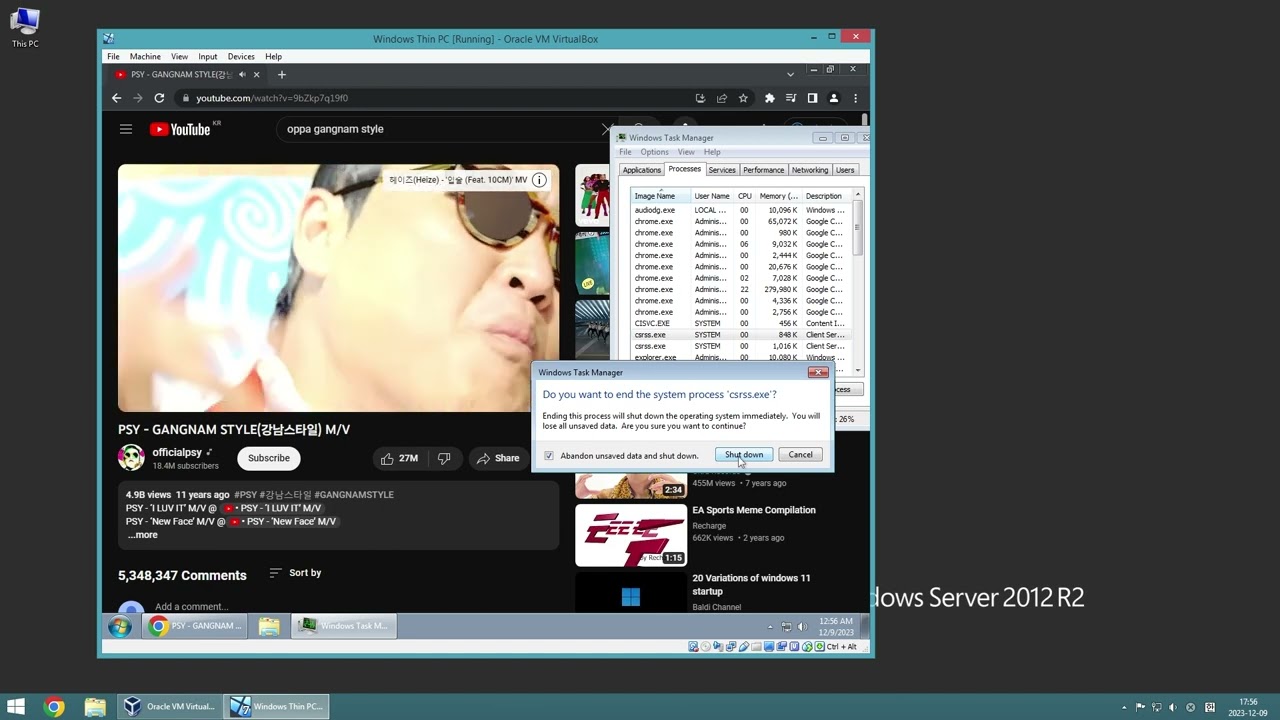The image size is (1280, 720).
Task: Expand description with ...more
Action: (142, 535)
